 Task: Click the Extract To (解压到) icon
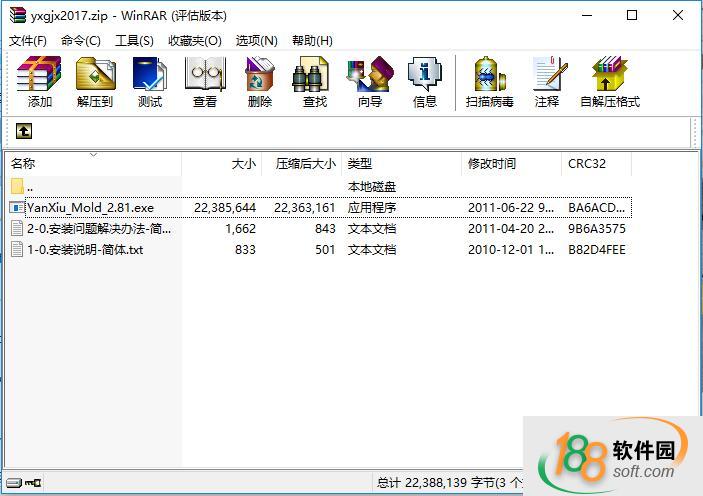tap(95, 82)
